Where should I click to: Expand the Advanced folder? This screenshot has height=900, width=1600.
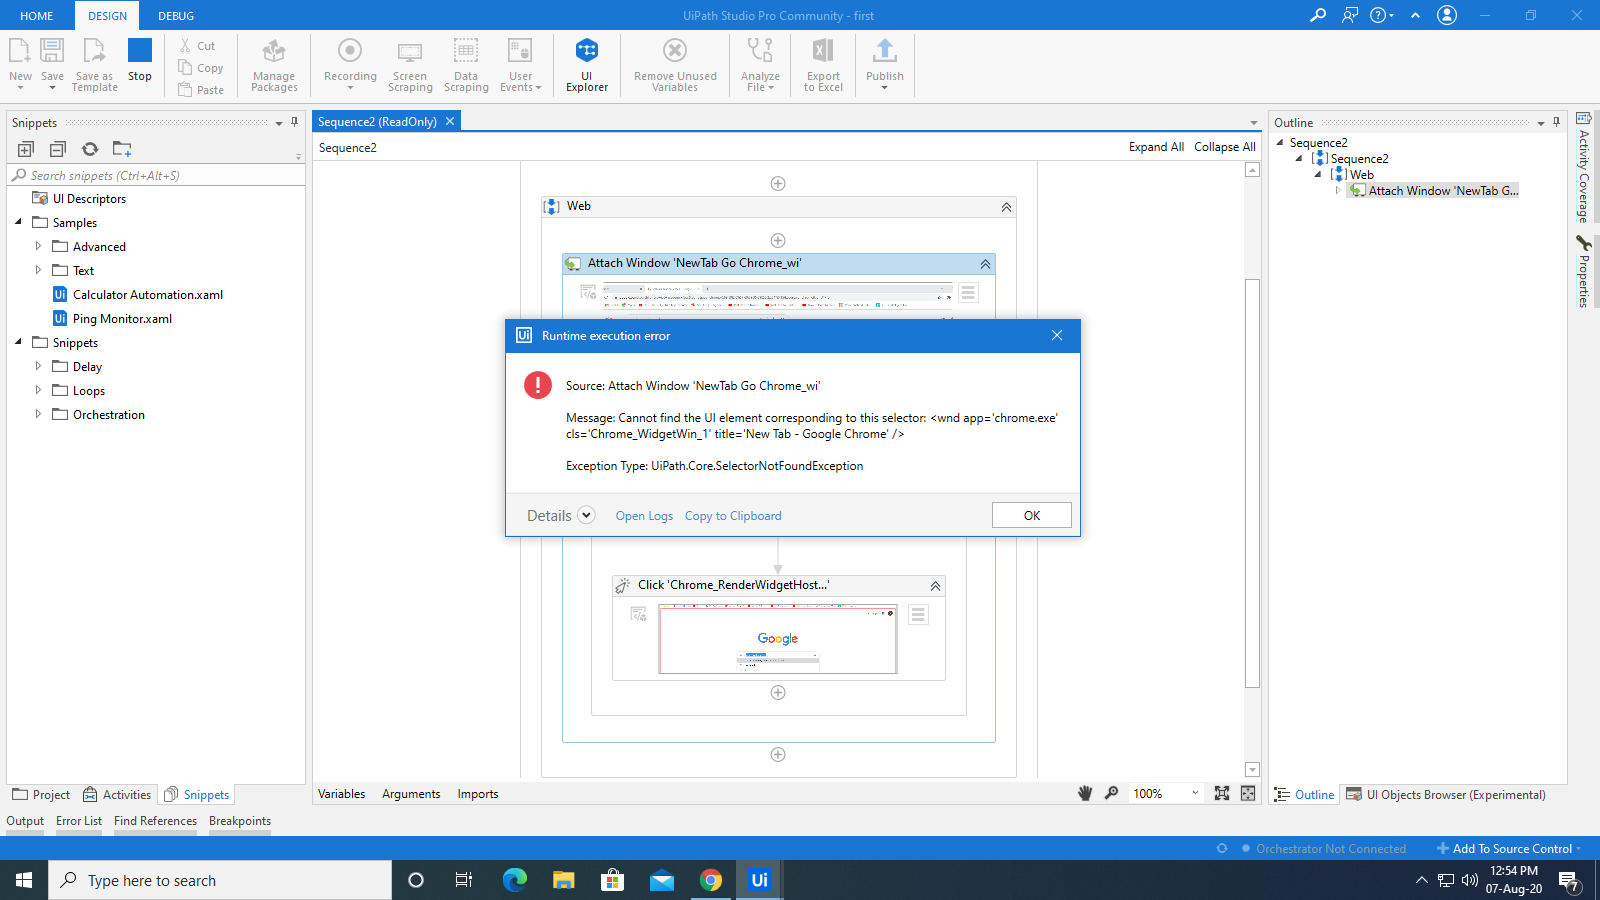pos(38,246)
